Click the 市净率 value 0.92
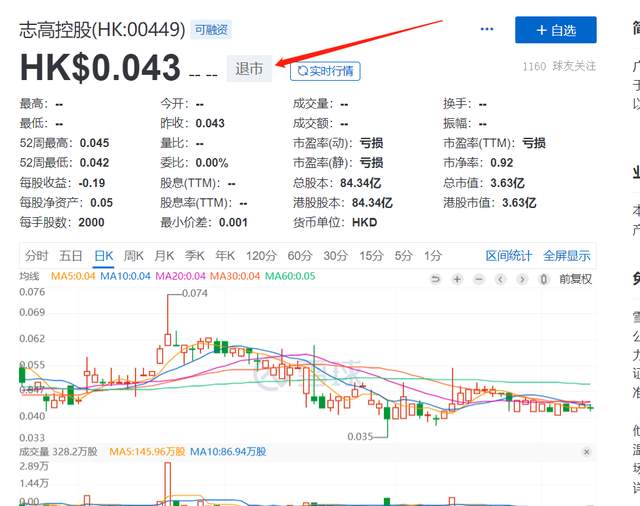Viewport: 640px width, 506px height. tap(501, 163)
